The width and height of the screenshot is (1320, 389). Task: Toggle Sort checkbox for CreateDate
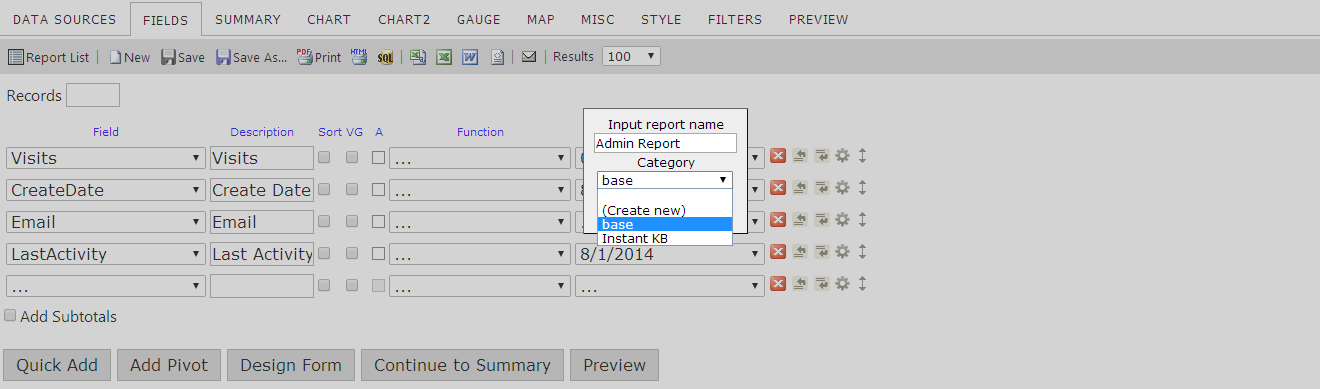pos(324,189)
